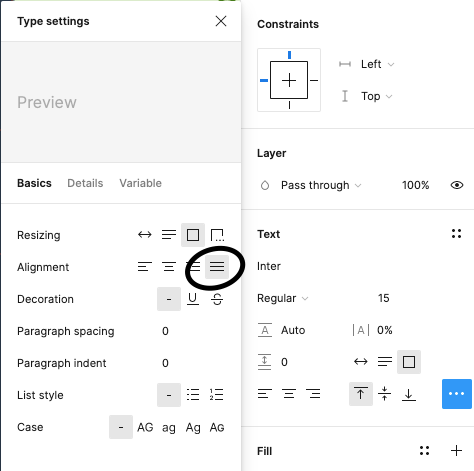This screenshot has height=471, width=474.
Task: Open text style options four-dot icon
Action: point(456,234)
